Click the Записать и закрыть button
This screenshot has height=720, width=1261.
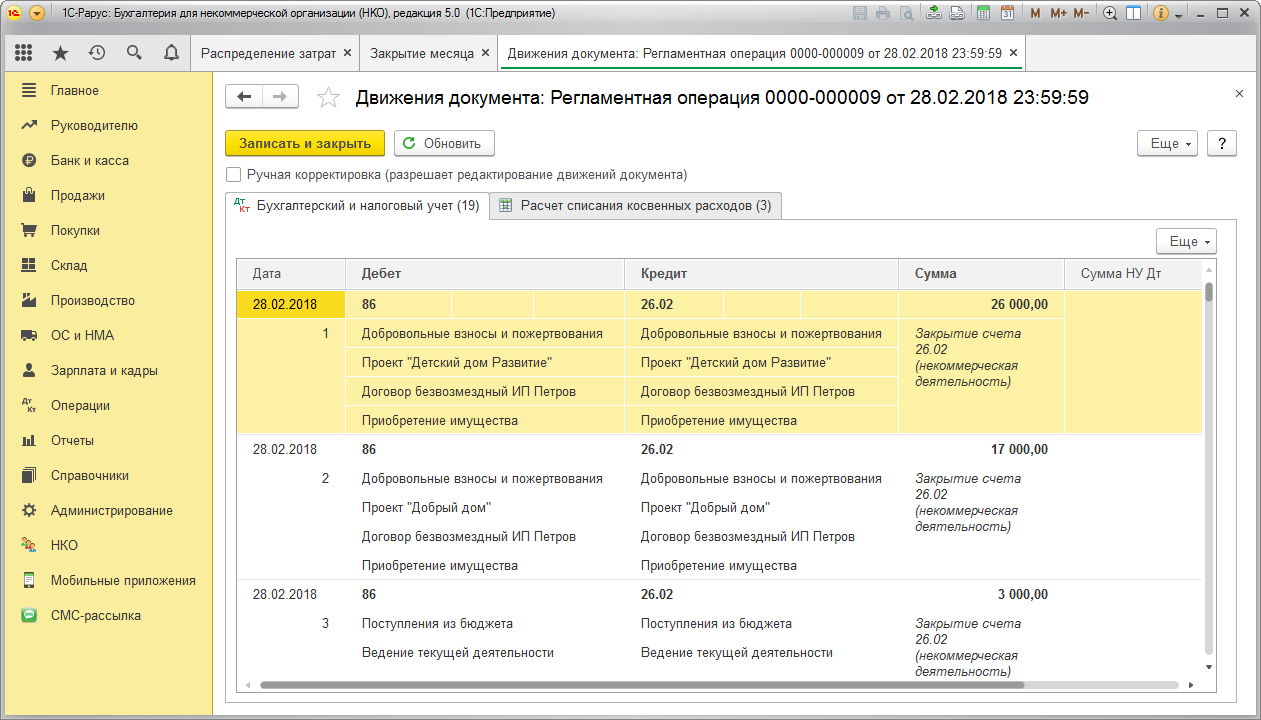click(x=304, y=143)
